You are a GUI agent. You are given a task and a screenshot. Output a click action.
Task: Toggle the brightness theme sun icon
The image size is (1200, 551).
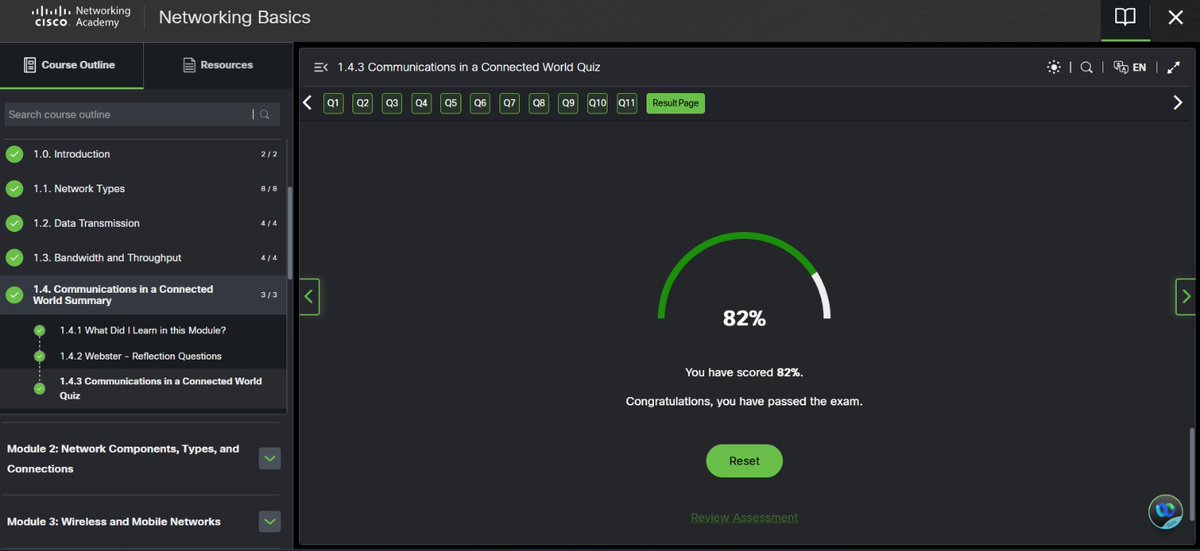(x=1053, y=67)
